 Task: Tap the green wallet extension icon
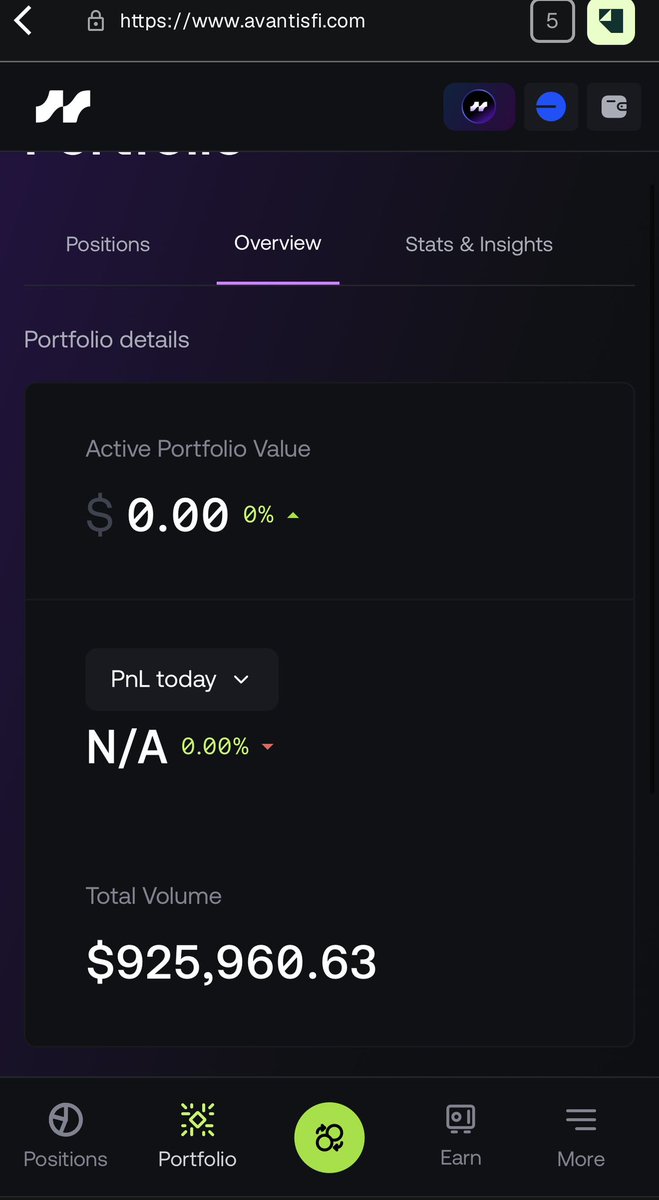[610, 21]
